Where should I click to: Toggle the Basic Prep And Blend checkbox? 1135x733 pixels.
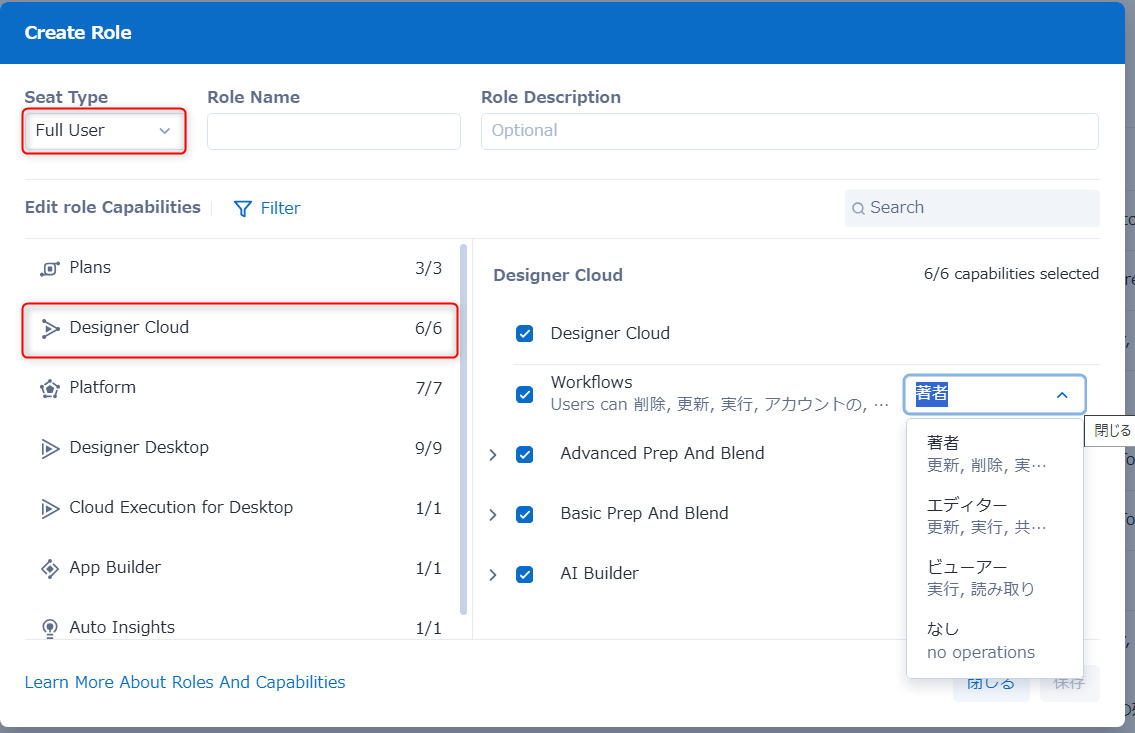pos(525,514)
